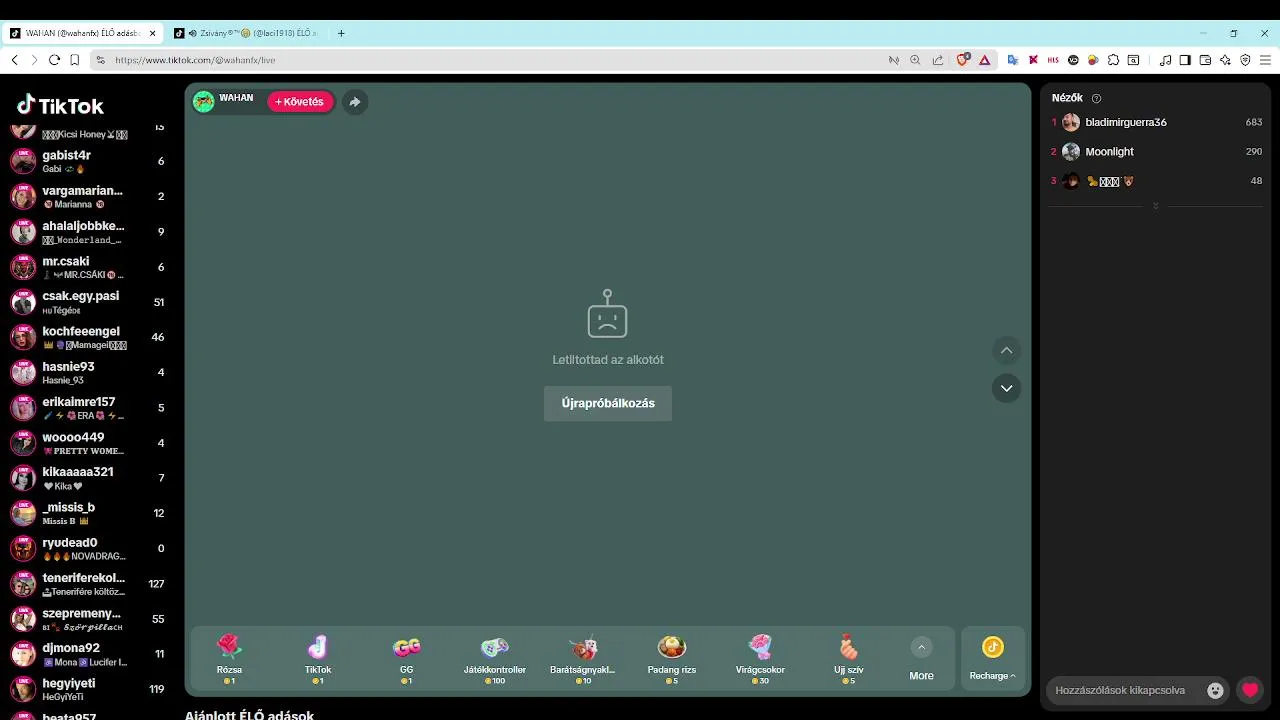This screenshot has height=720, width=1280.
Task: Open mr.csaki live in sidebar
Action: 88,267
